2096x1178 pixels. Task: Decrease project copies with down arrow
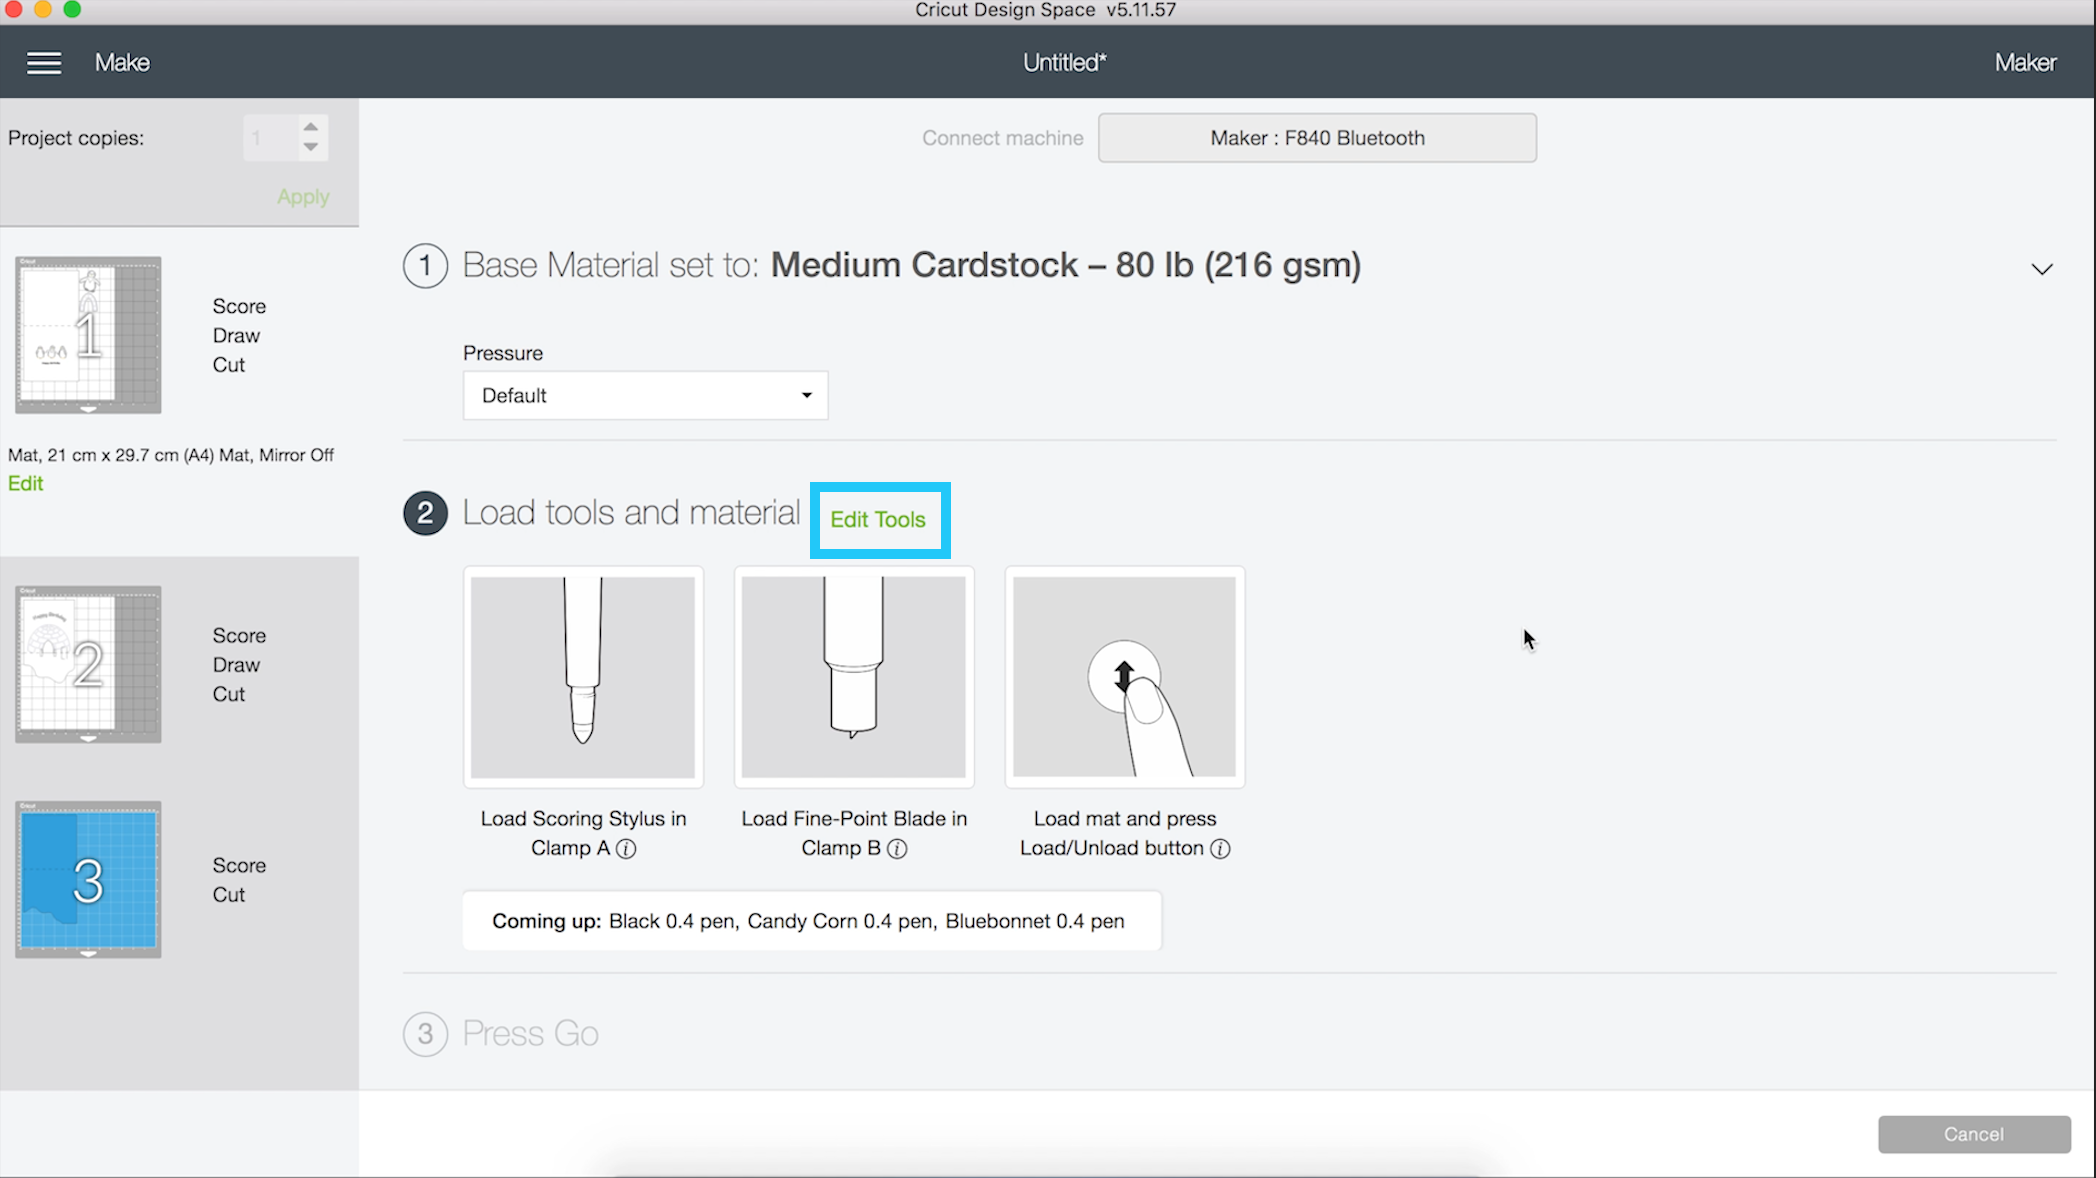[311, 147]
